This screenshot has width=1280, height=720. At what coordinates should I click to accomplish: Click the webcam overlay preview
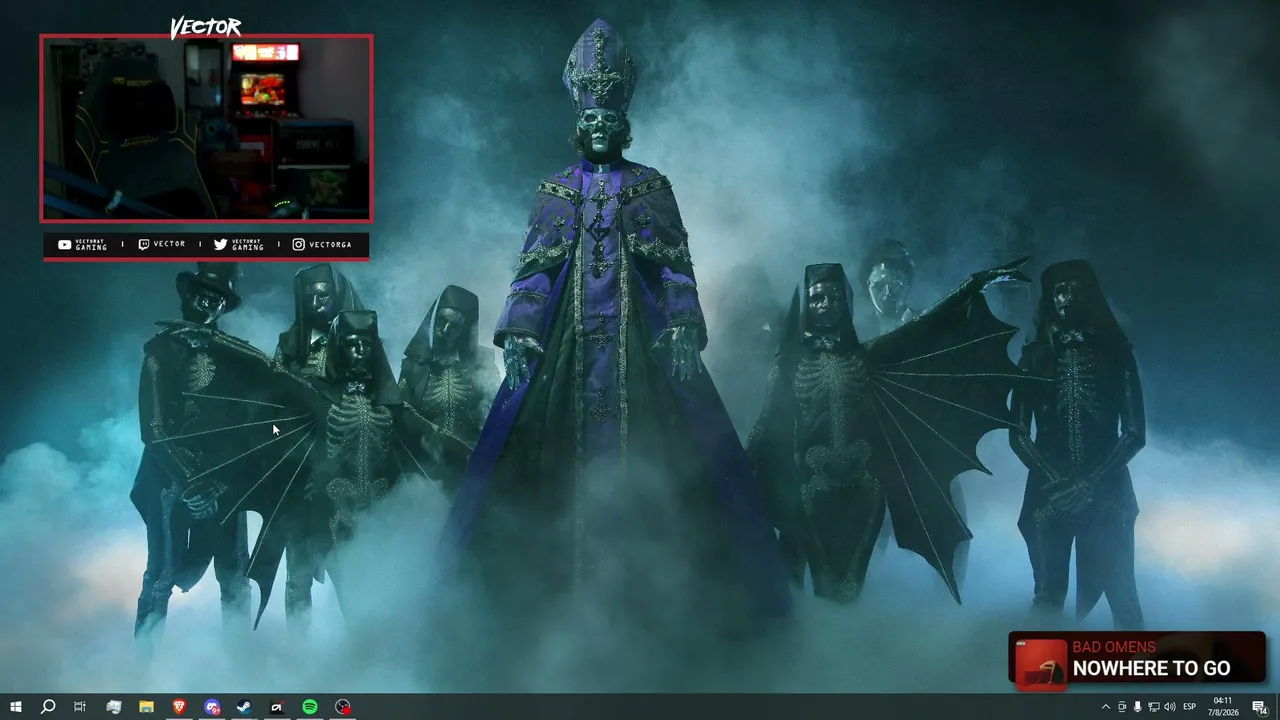click(206, 128)
